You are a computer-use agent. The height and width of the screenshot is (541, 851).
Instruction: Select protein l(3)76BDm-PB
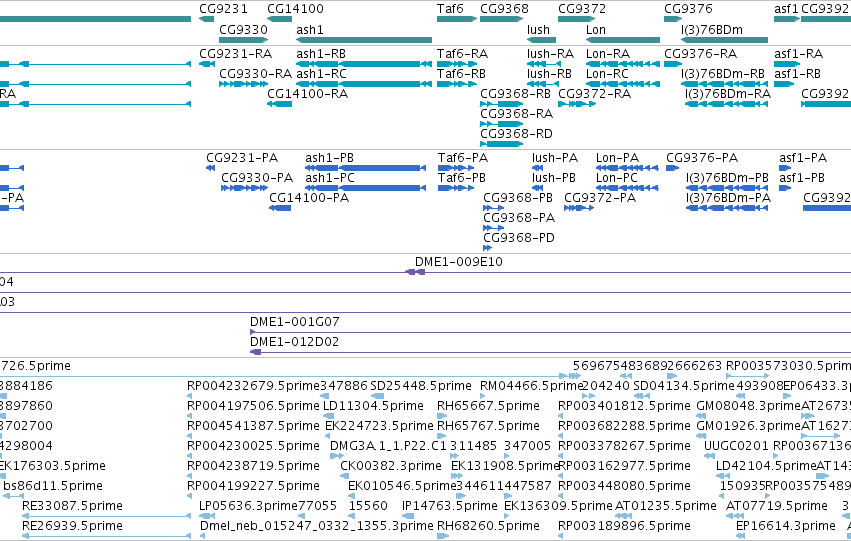(727, 188)
